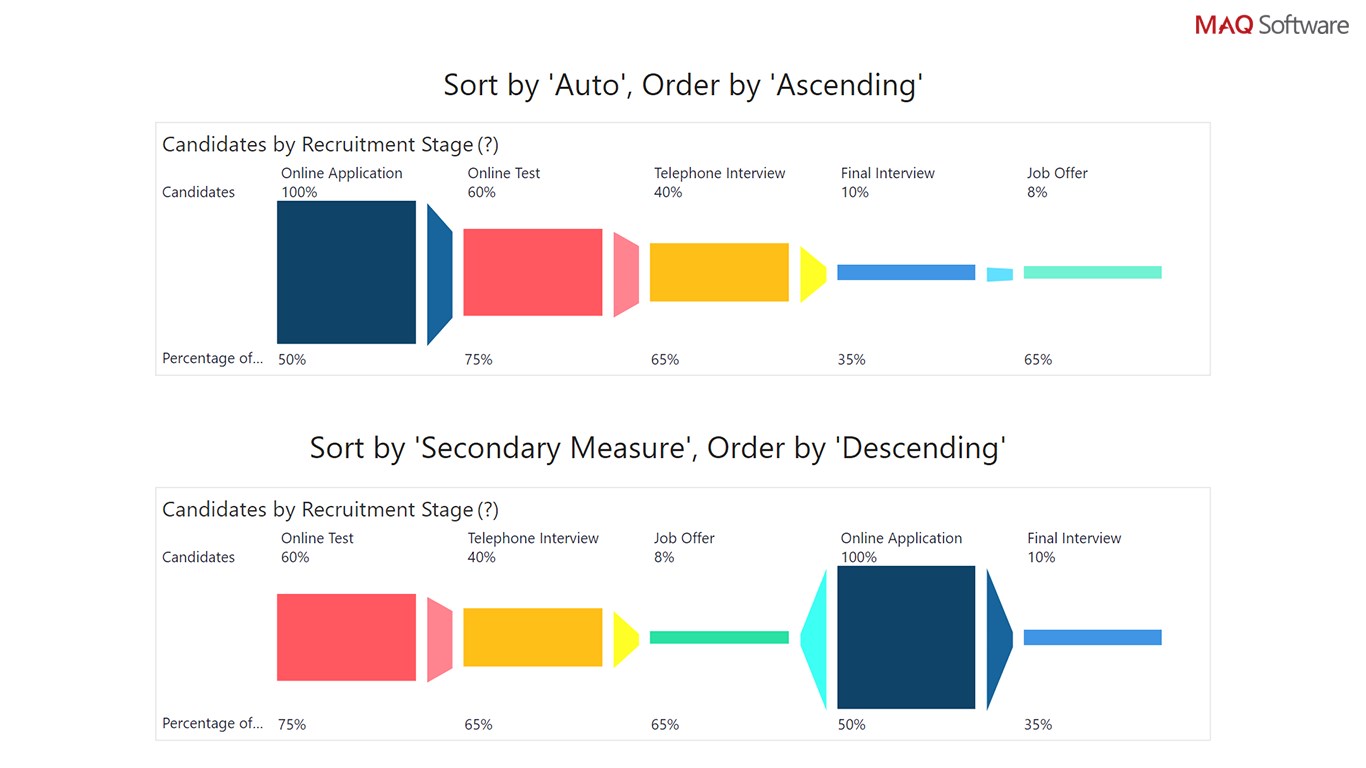Click the 'Telephone Interview' label in the top chart

720,173
